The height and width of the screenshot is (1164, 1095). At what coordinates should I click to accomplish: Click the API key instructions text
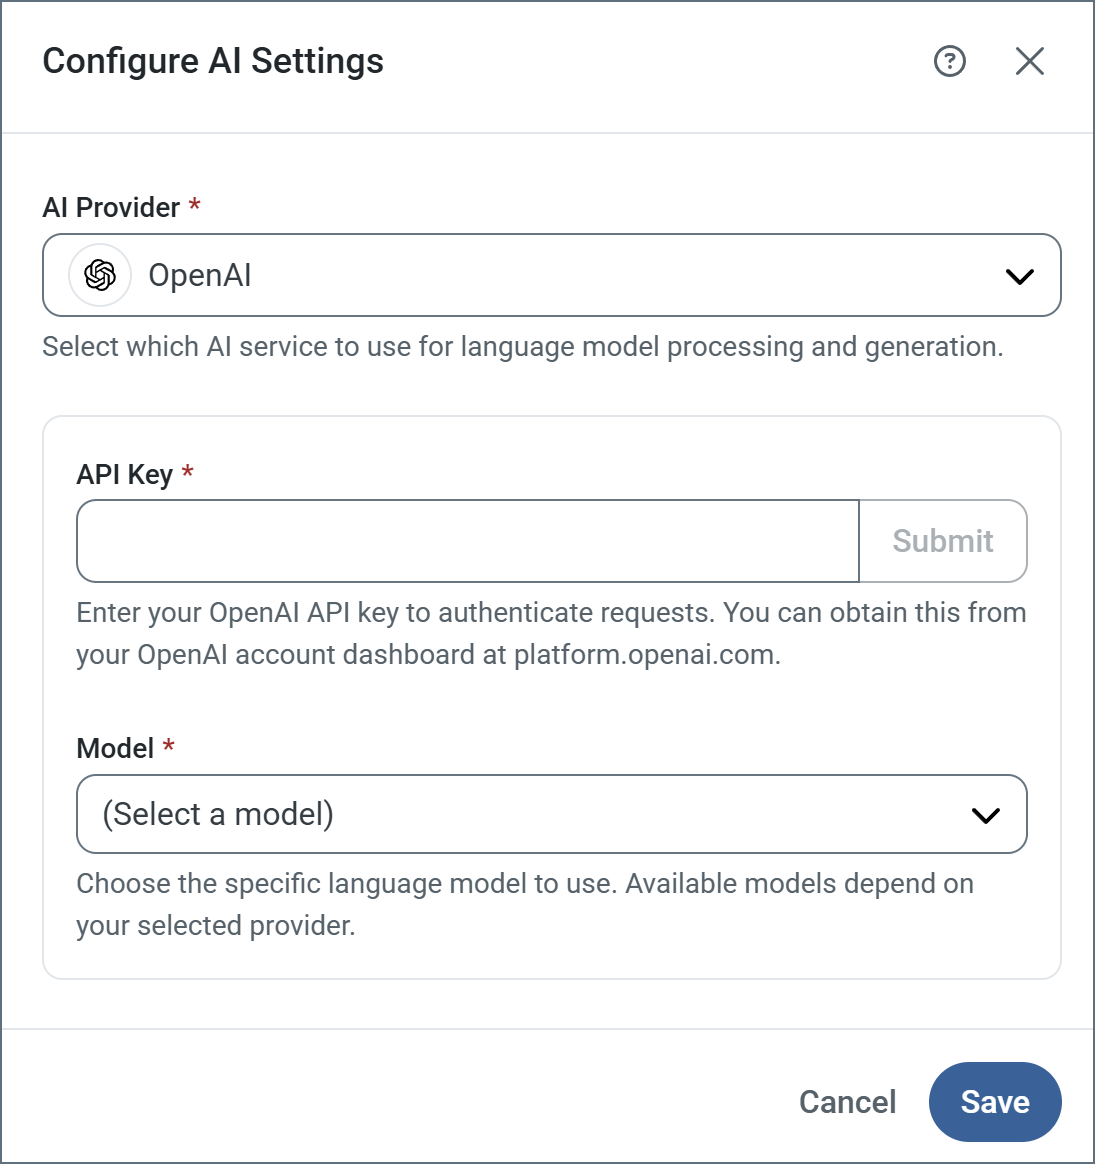click(x=551, y=613)
